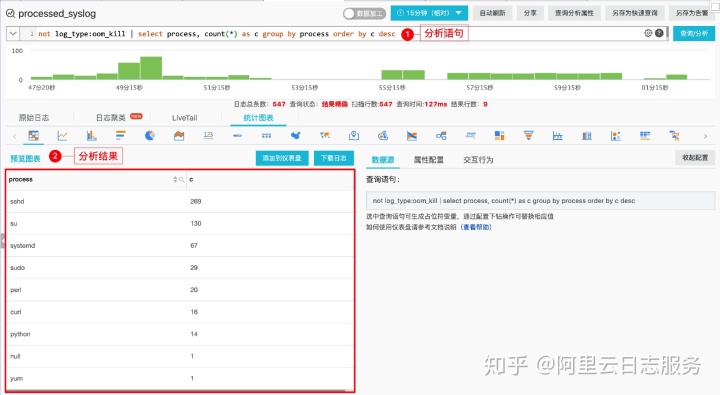
Task: Select the horizontal bar chart icon
Action: tap(121, 135)
